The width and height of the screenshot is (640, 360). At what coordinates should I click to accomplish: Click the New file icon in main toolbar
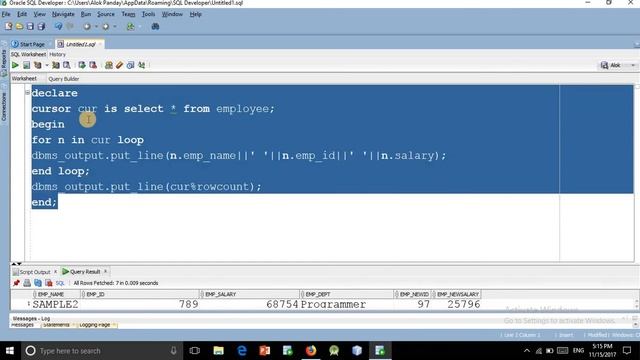[x=9, y=27]
